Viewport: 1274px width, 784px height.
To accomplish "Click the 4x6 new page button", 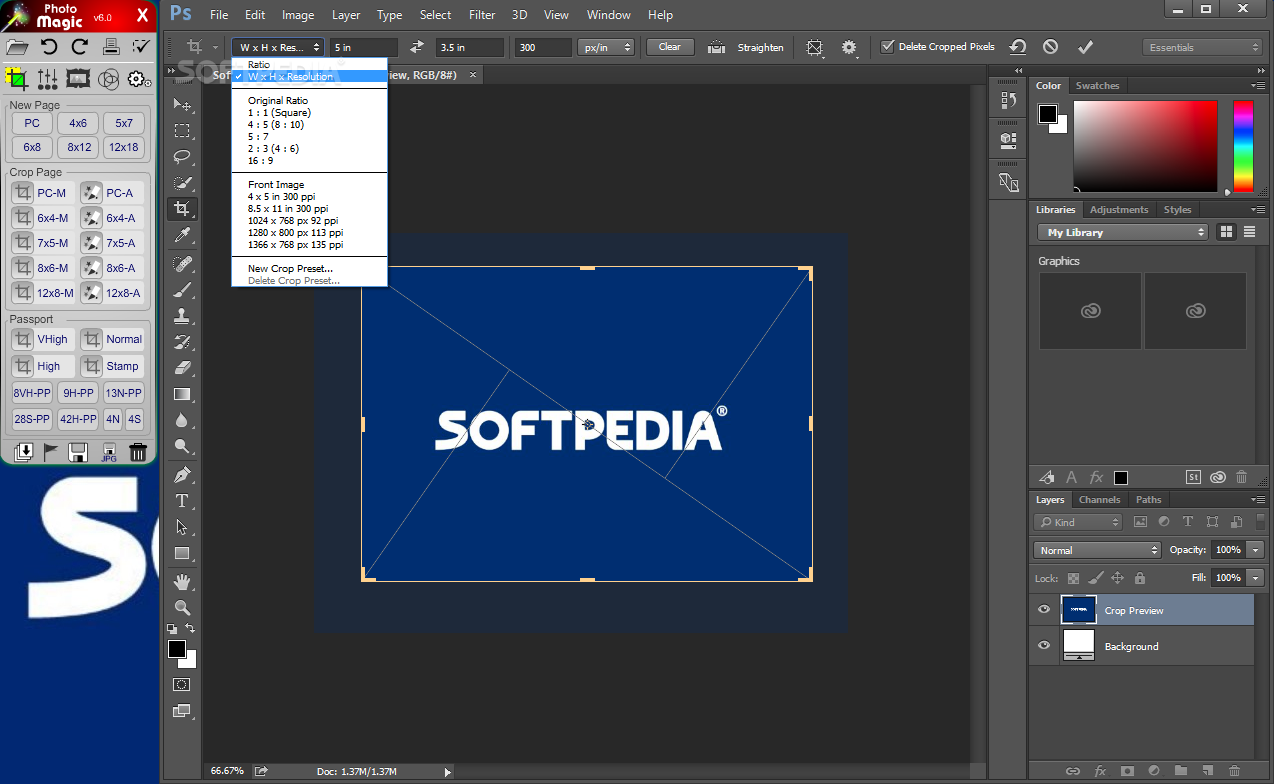I will click(78, 123).
